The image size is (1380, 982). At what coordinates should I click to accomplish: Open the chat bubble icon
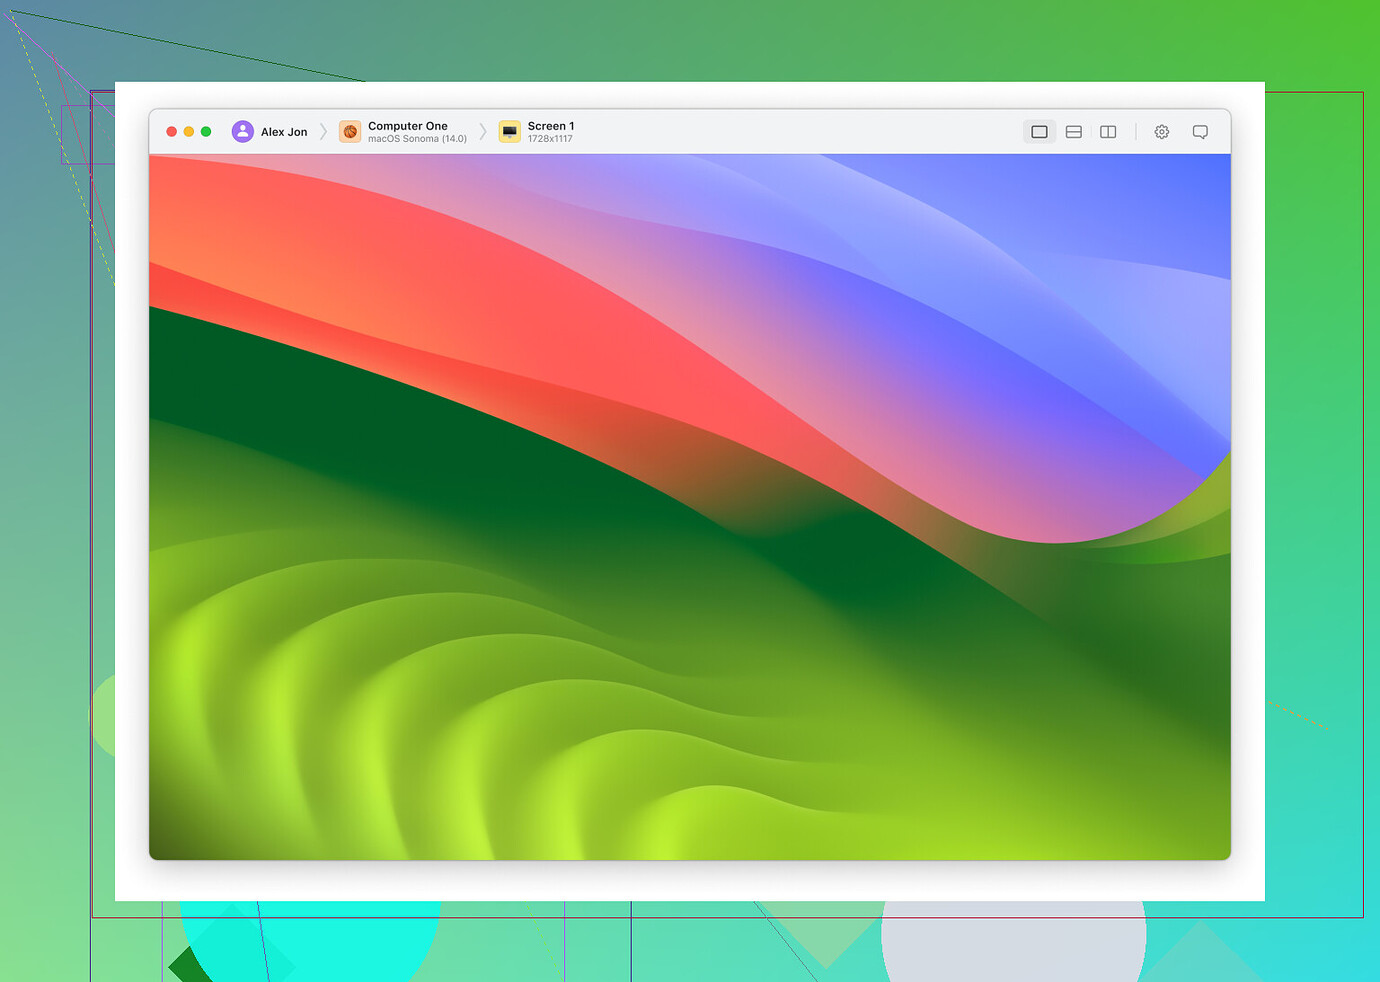point(1200,132)
